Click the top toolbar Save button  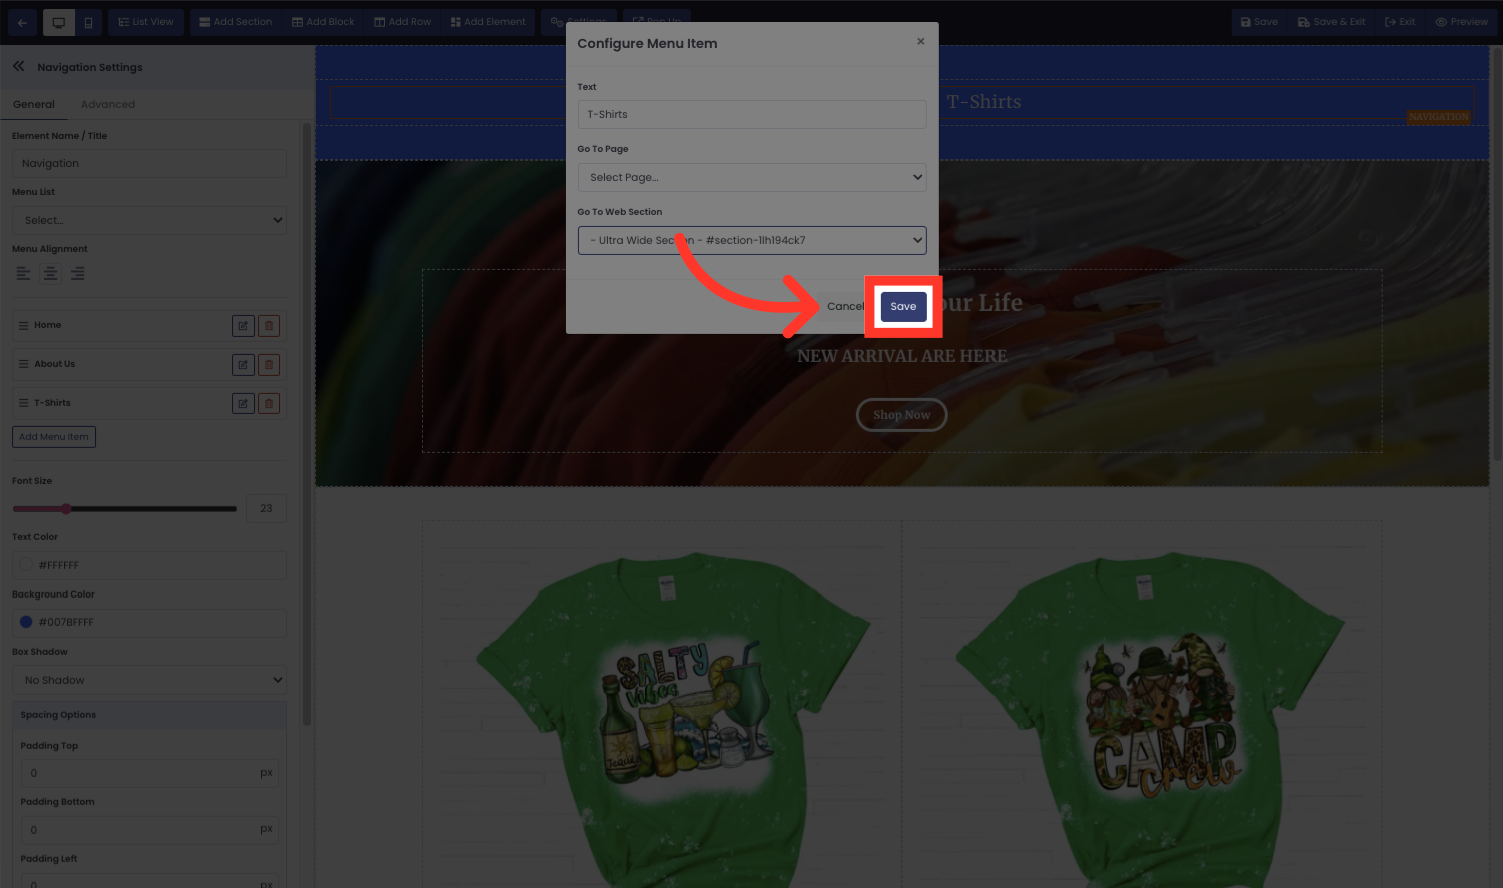1259,22
